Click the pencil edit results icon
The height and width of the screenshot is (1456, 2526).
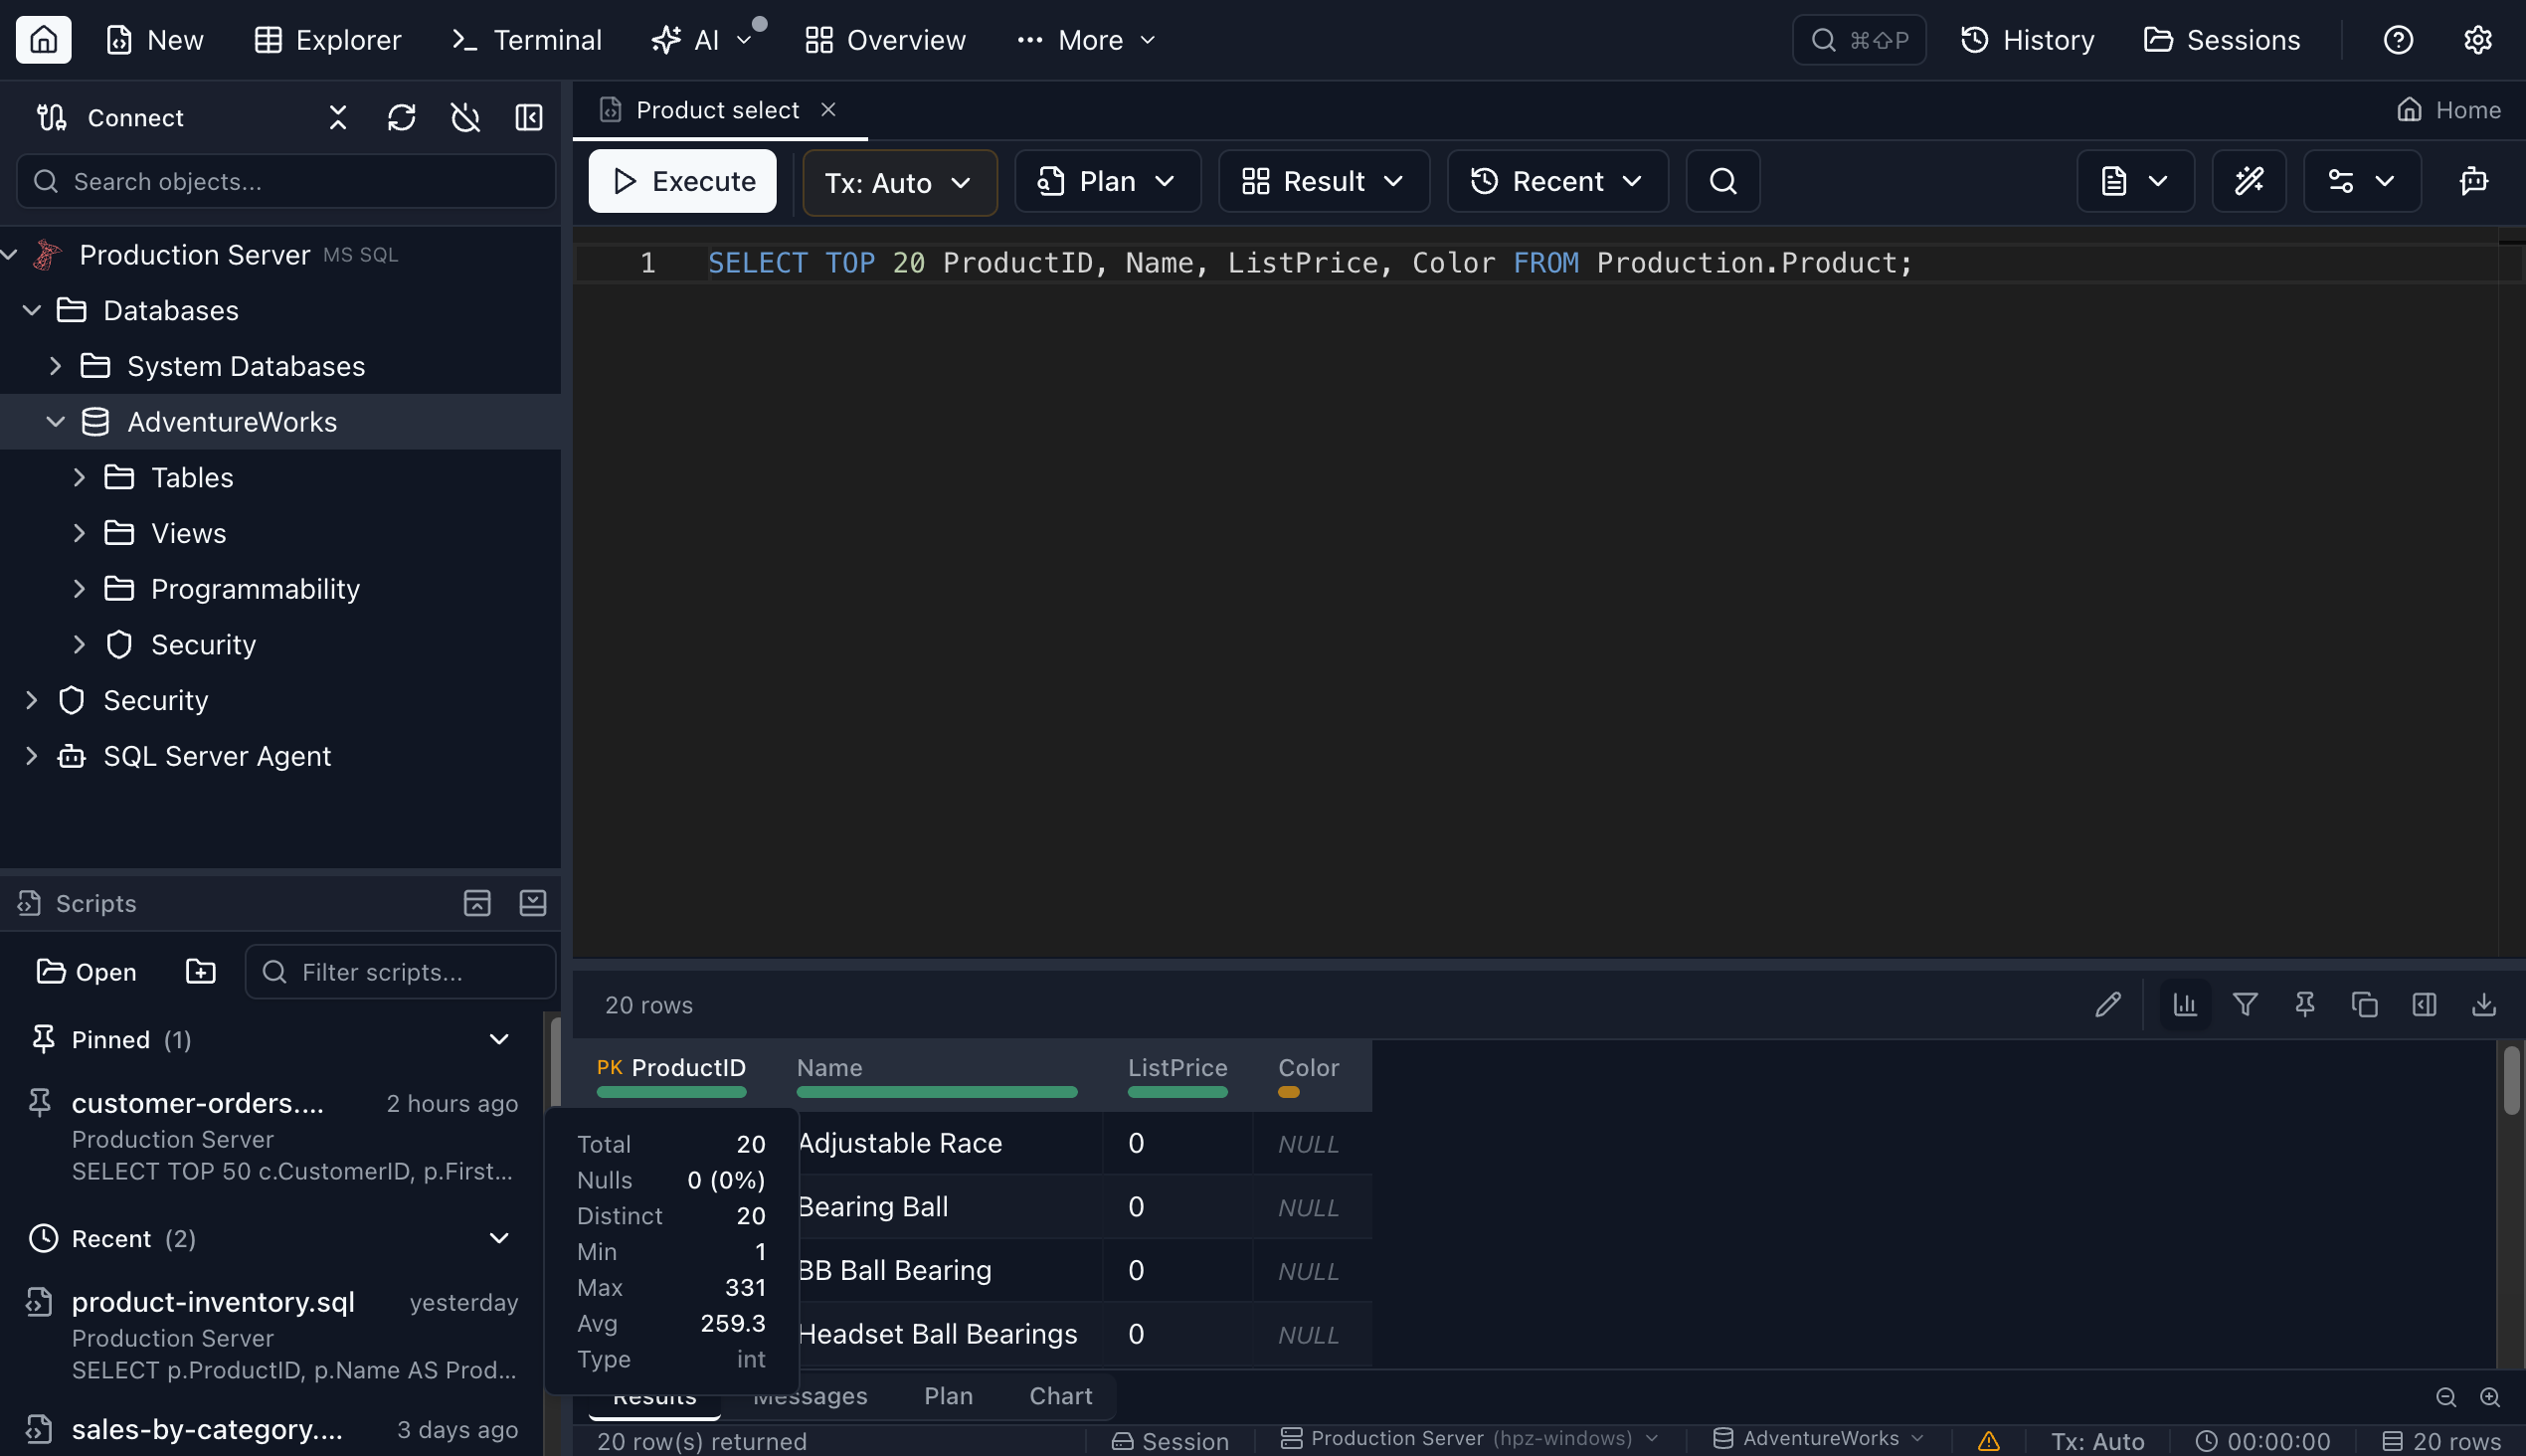click(2108, 1005)
